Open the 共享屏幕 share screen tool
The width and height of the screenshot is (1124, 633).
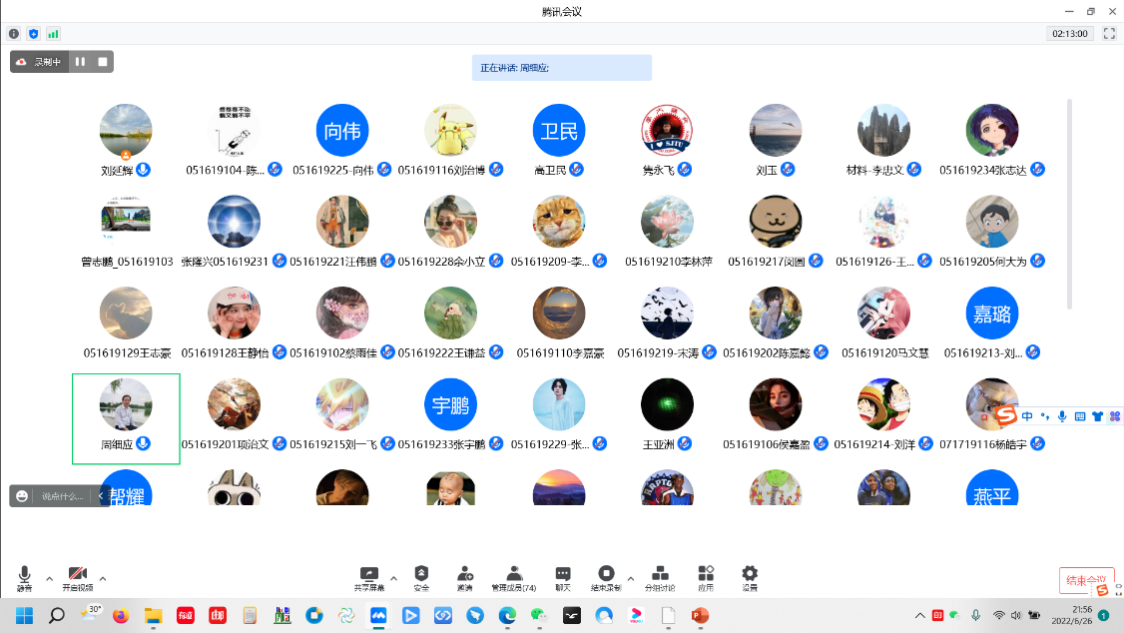(x=369, y=577)
